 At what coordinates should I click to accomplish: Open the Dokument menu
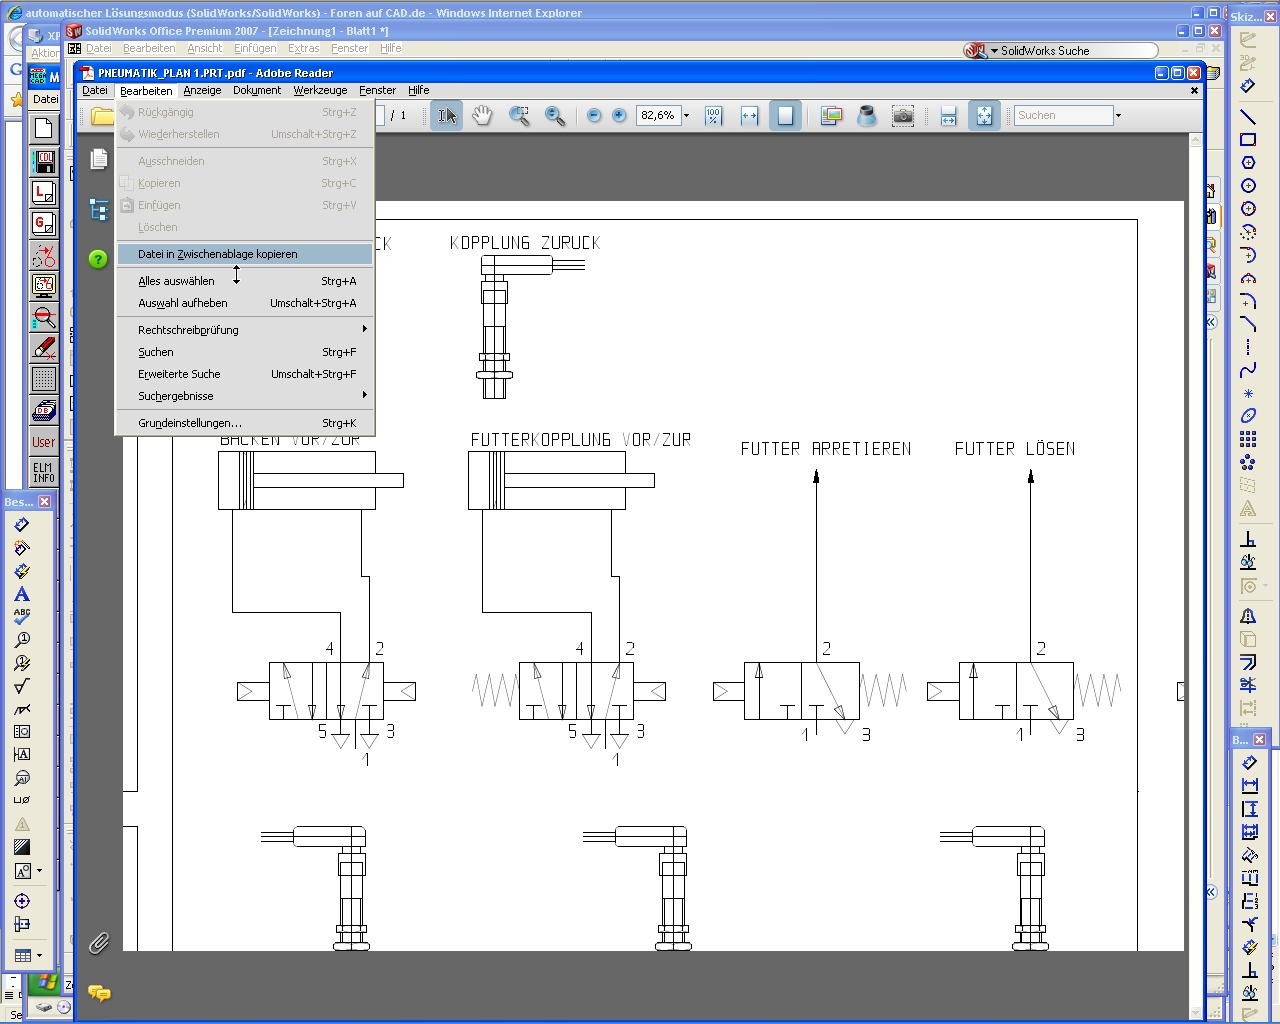(x=257, y=90)
